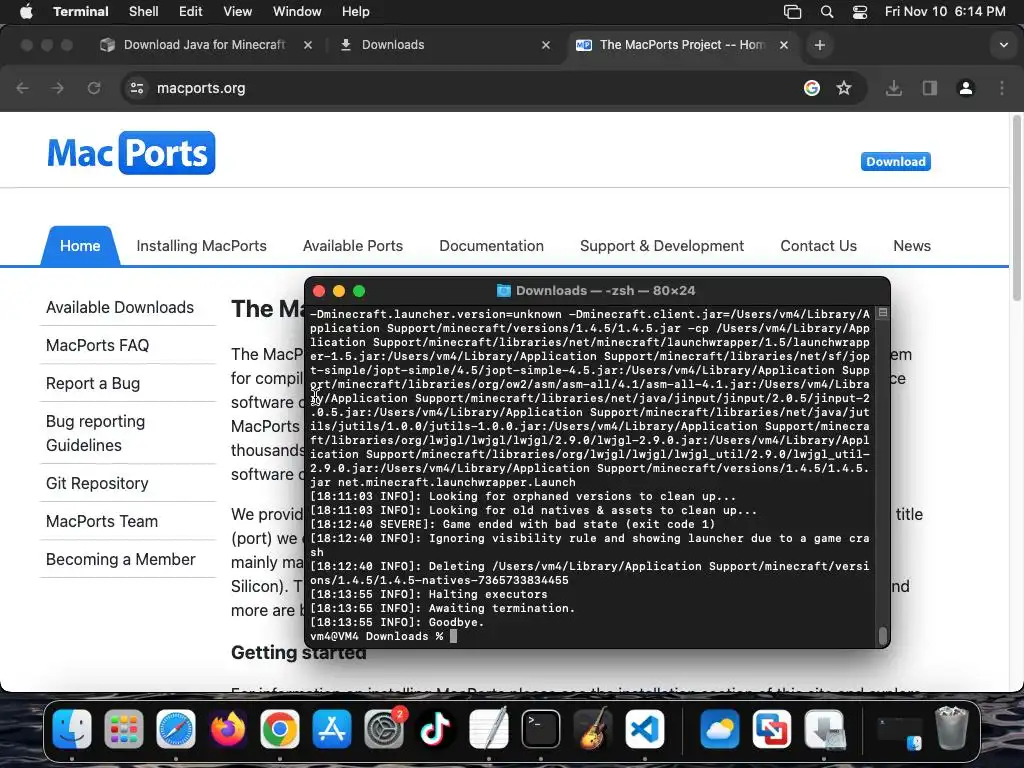The image size is (1024, 768).
Task: Open the View menu
Action: tap(237, 11)
